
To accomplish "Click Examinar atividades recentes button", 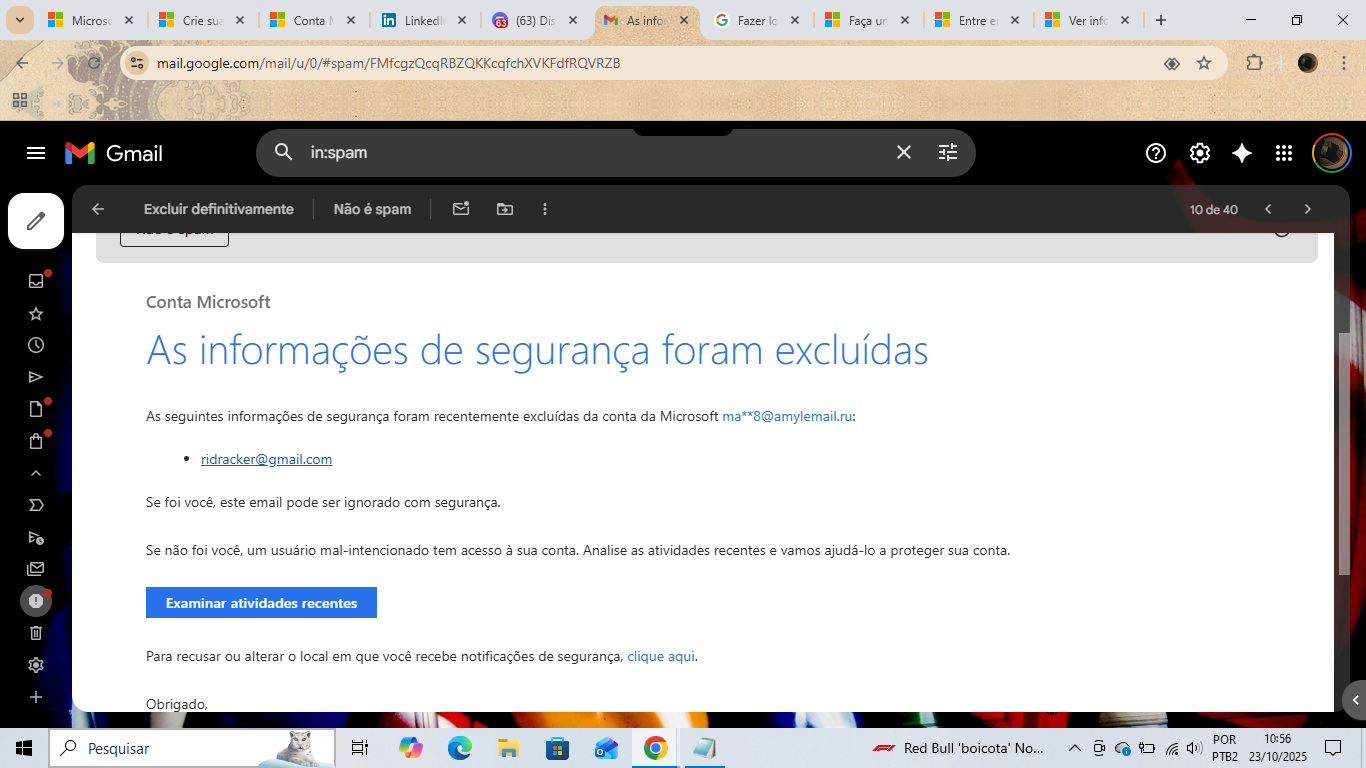I will [x=261, y=603].
